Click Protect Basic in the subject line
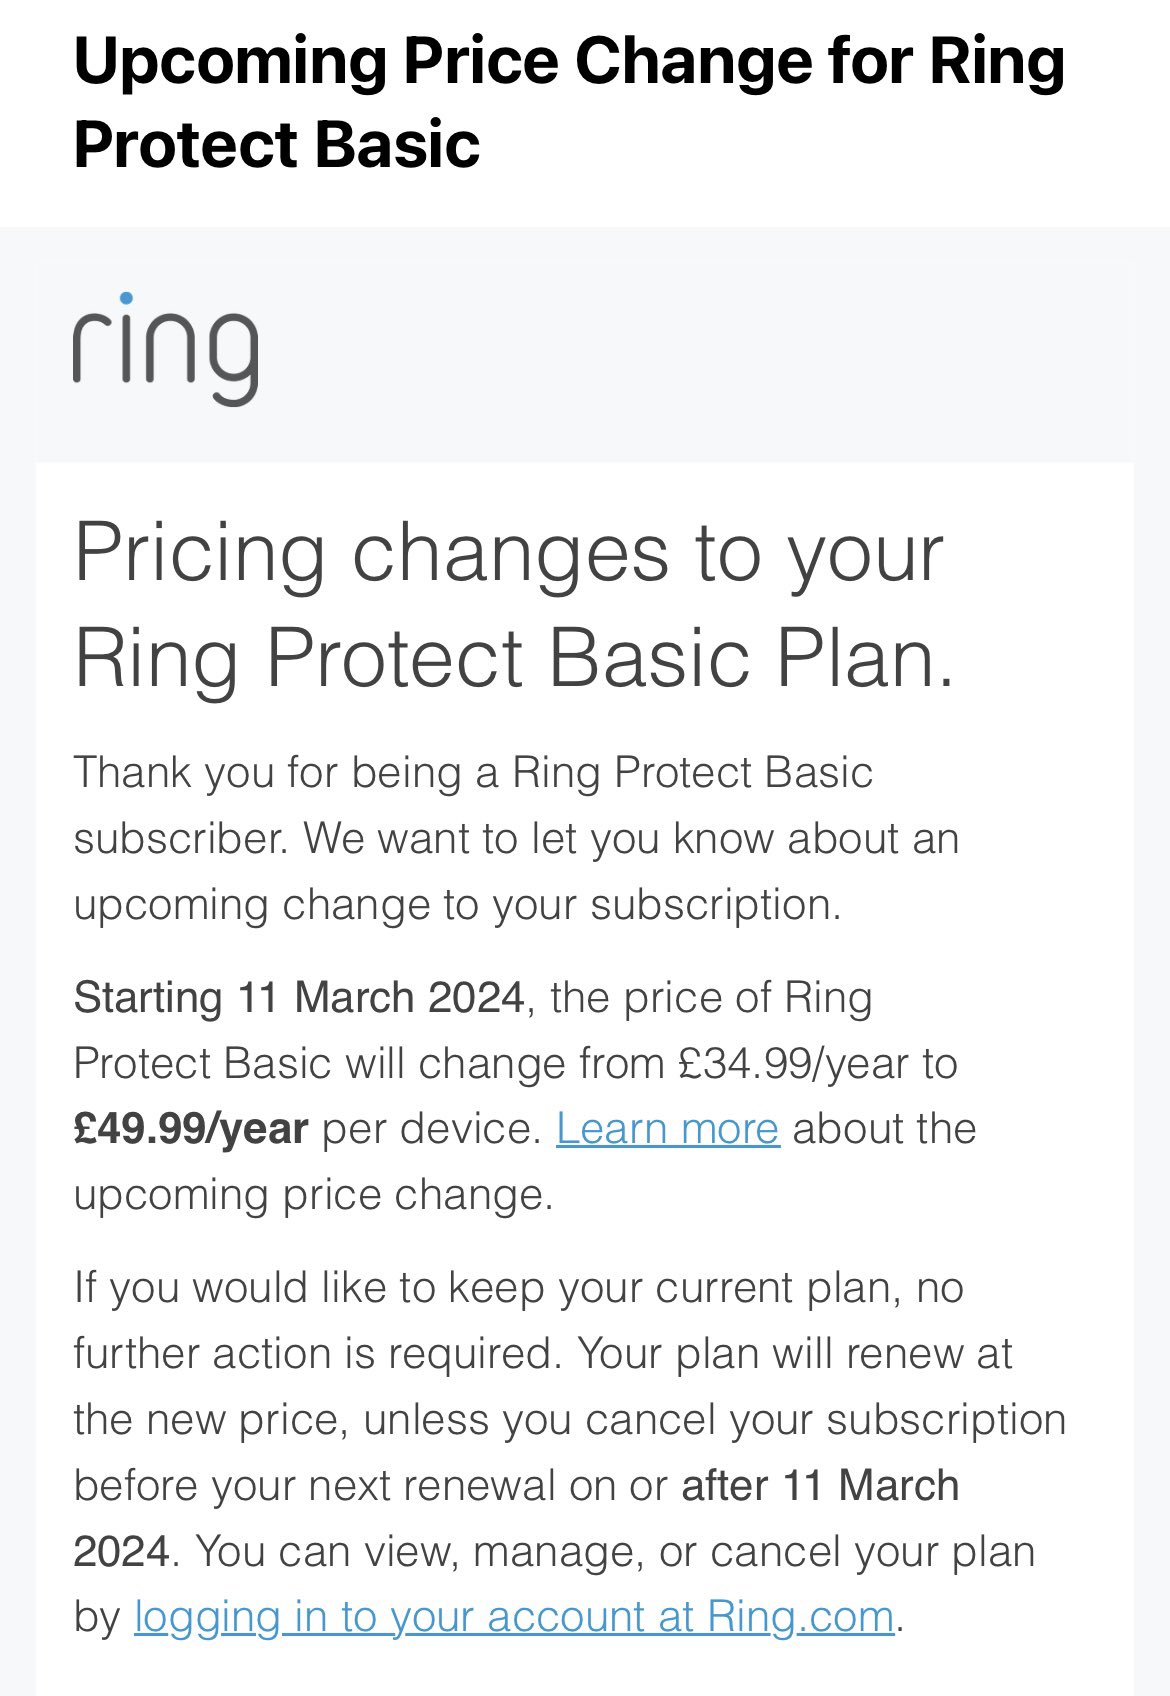This screenshot has height=1696, width=1170. 277,145
